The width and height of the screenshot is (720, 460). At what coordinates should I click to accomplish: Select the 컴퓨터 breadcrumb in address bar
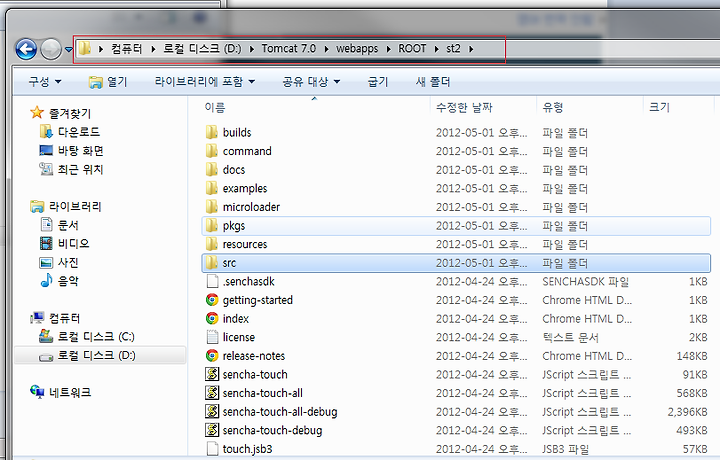pos(126,49)
